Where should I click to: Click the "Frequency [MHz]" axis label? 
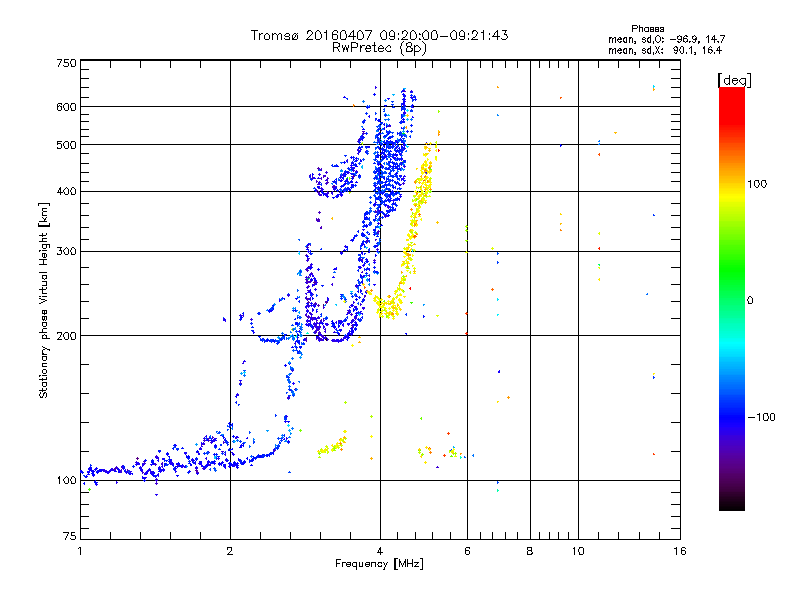pos(379,564)
